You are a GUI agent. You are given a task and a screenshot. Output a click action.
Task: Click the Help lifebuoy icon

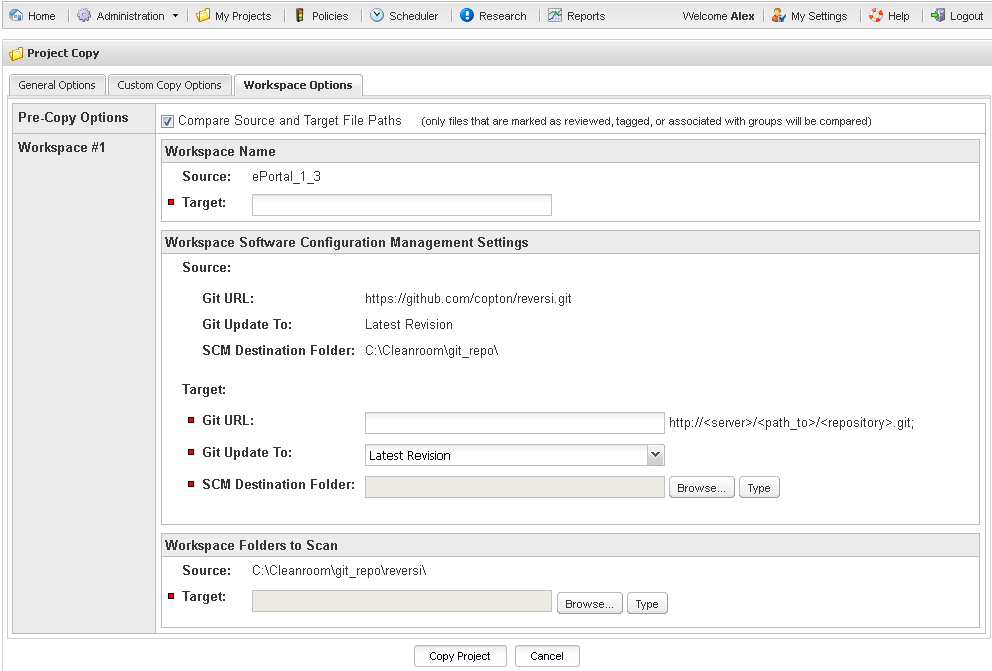pyautogui.click(x=876, y=16)
